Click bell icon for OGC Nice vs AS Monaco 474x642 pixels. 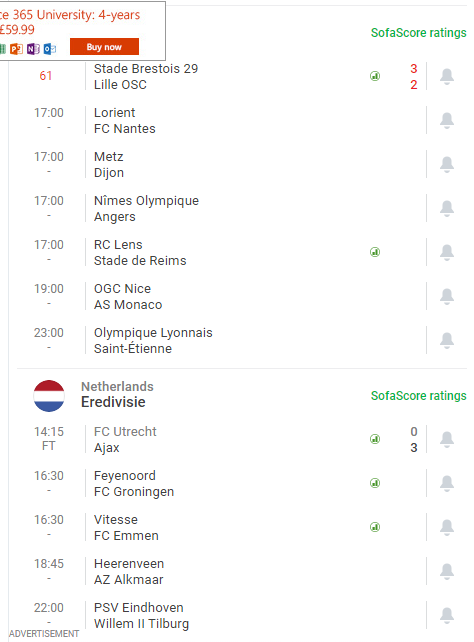click(447, 296)
